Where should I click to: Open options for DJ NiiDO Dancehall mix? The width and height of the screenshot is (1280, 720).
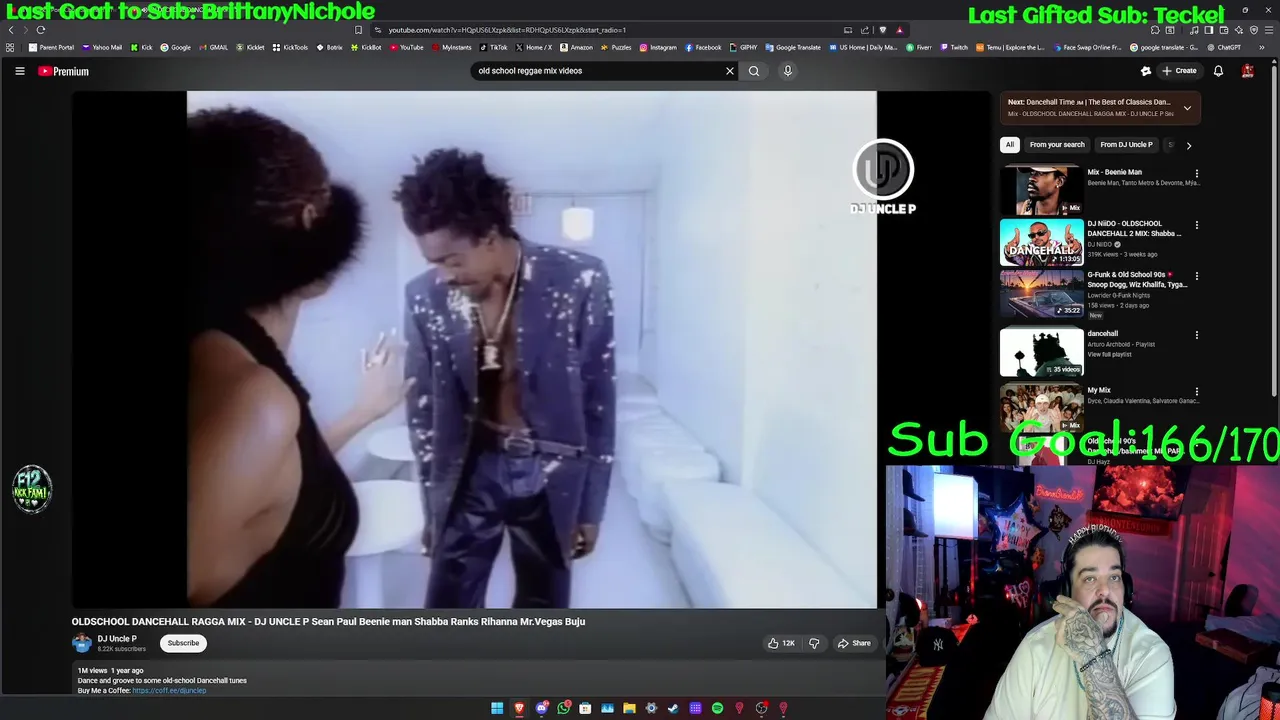point(1196,225)
